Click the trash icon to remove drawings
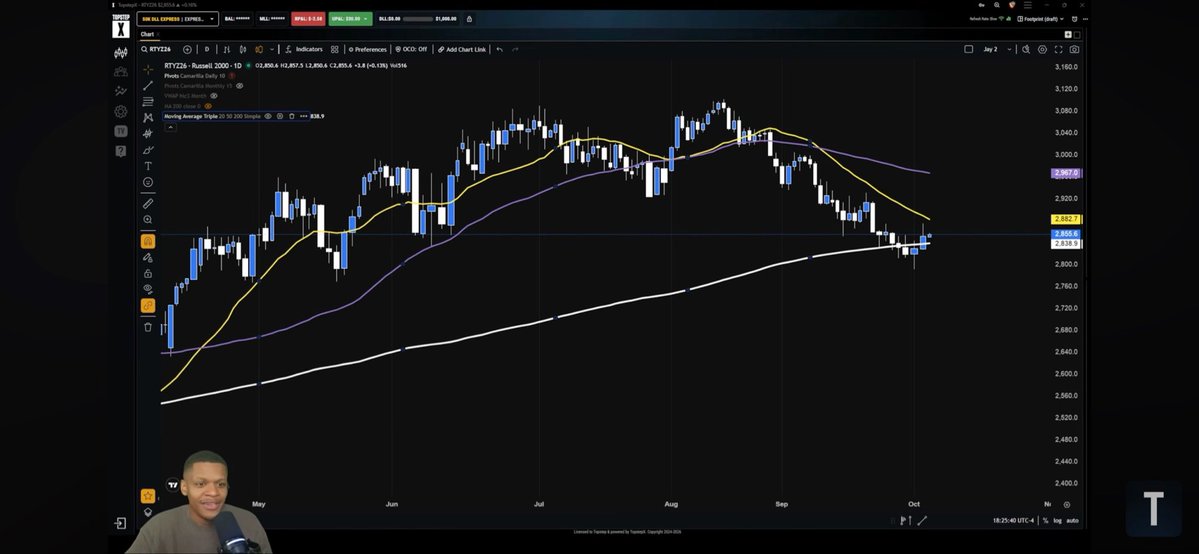 (148, 327)
